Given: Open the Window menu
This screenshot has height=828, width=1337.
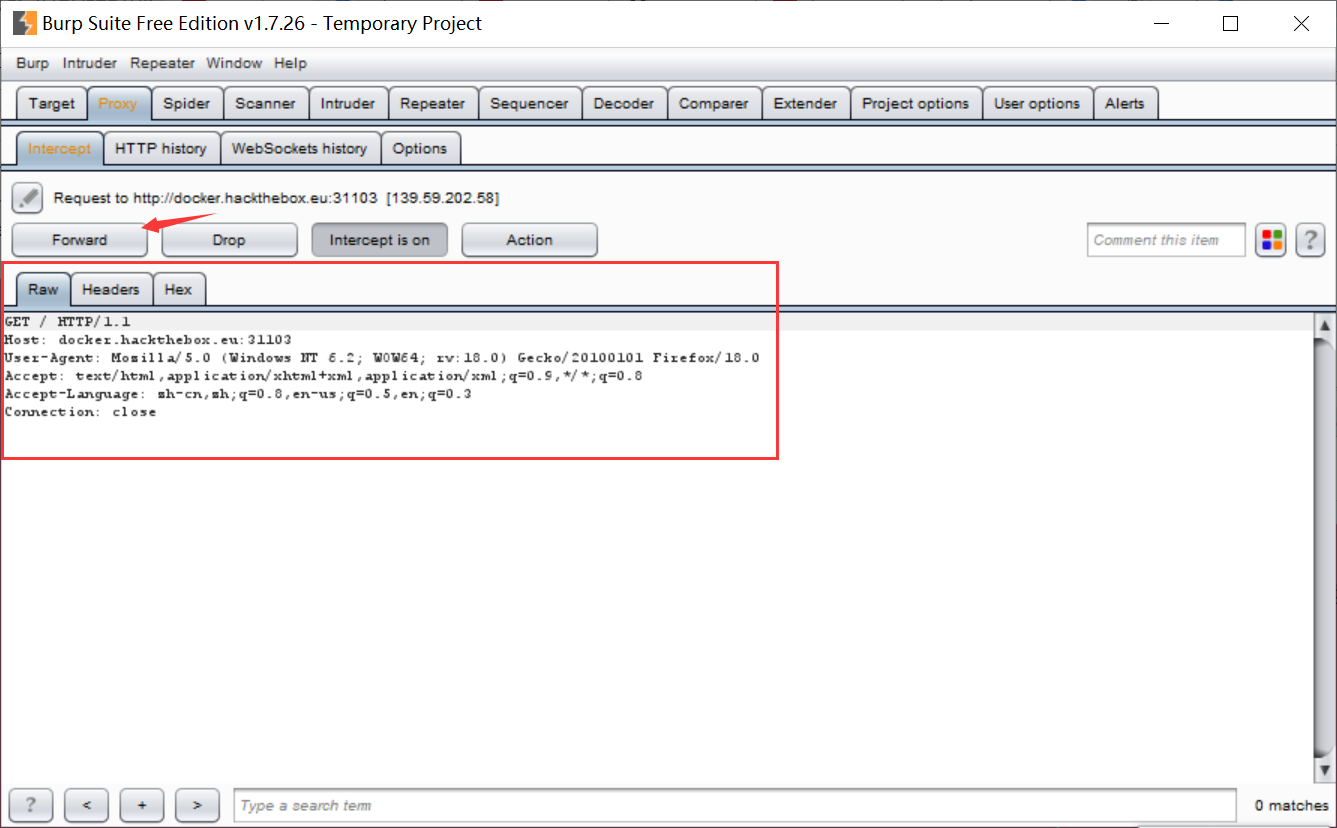Looking at the screenshot, I should click(234, 63).
